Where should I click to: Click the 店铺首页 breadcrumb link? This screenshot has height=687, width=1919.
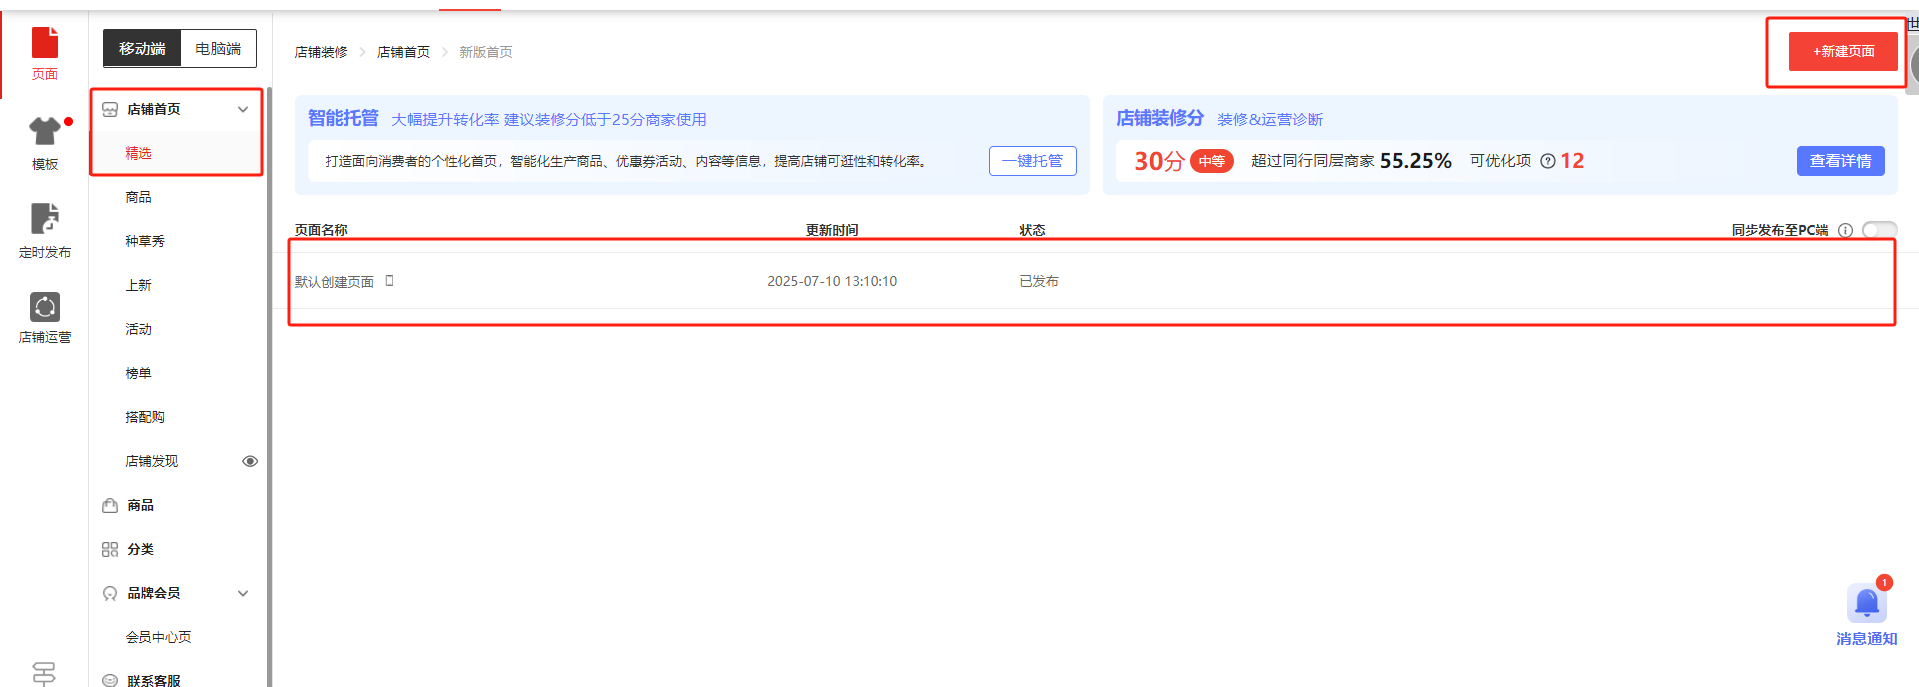click(403, 52)
